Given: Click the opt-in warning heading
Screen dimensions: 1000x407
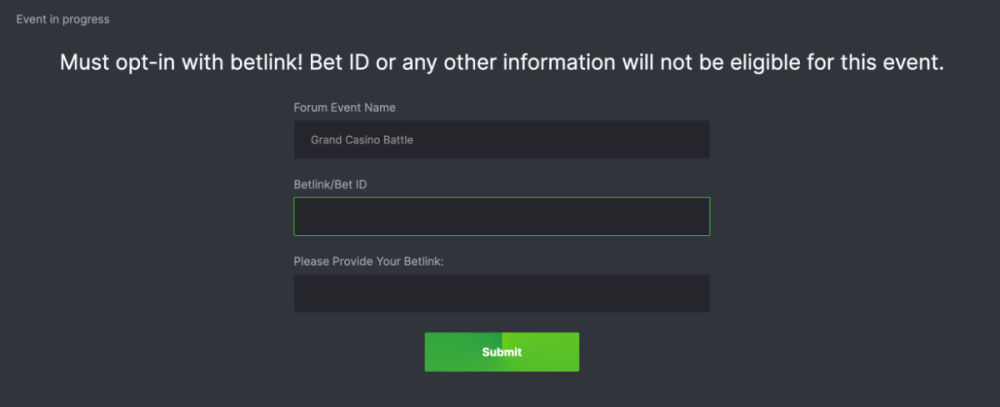Looking at the screenshot, I should click(501, 62).
